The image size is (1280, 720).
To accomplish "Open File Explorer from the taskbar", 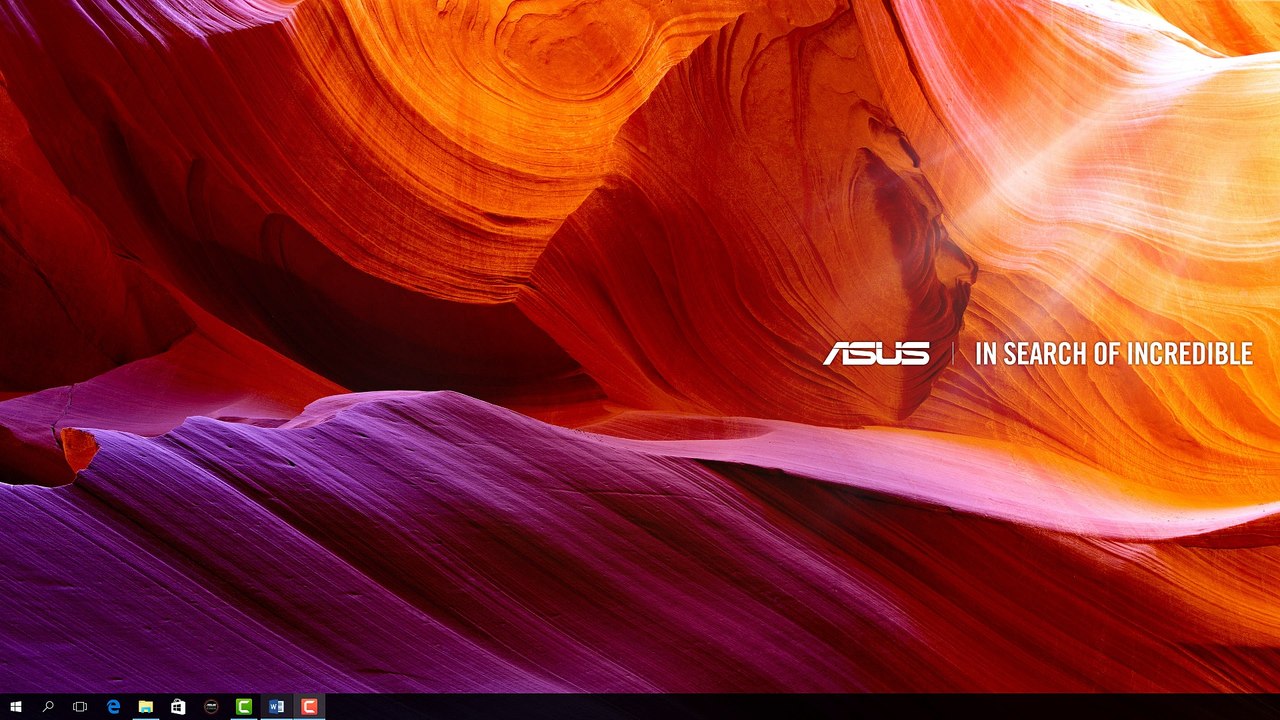I will (x=145, y=707).
